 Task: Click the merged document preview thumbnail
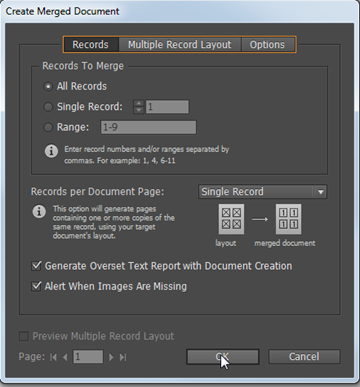(289, 219)
